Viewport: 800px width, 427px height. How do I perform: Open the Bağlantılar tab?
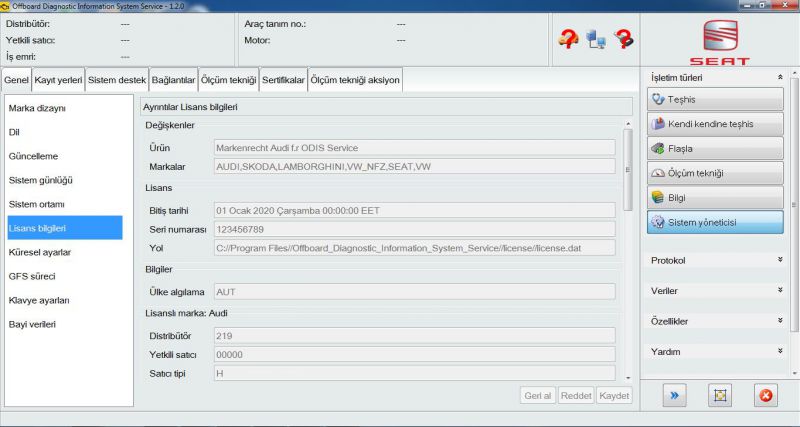(173, 80)
